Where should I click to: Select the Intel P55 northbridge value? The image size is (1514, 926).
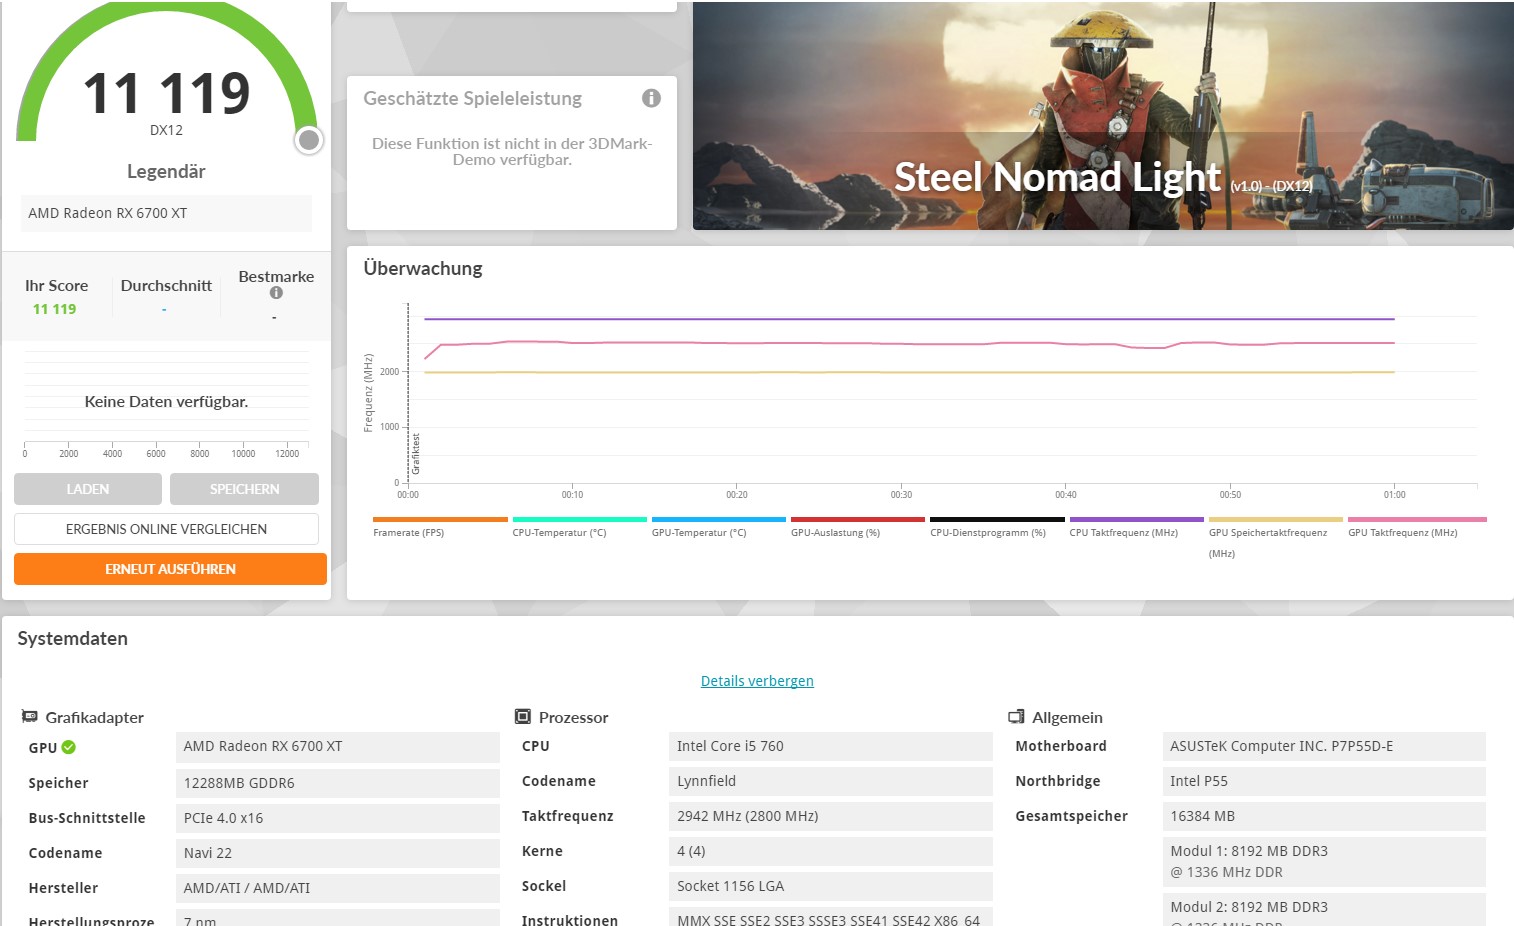(x=1324, y=781)
